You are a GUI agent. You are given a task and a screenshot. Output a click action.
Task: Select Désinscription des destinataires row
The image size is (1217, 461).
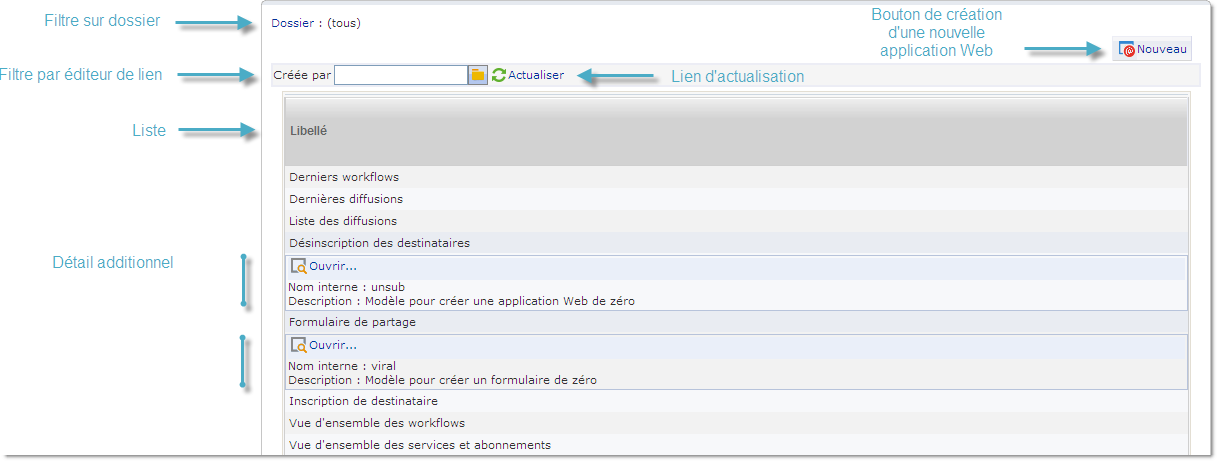point(736,243)
